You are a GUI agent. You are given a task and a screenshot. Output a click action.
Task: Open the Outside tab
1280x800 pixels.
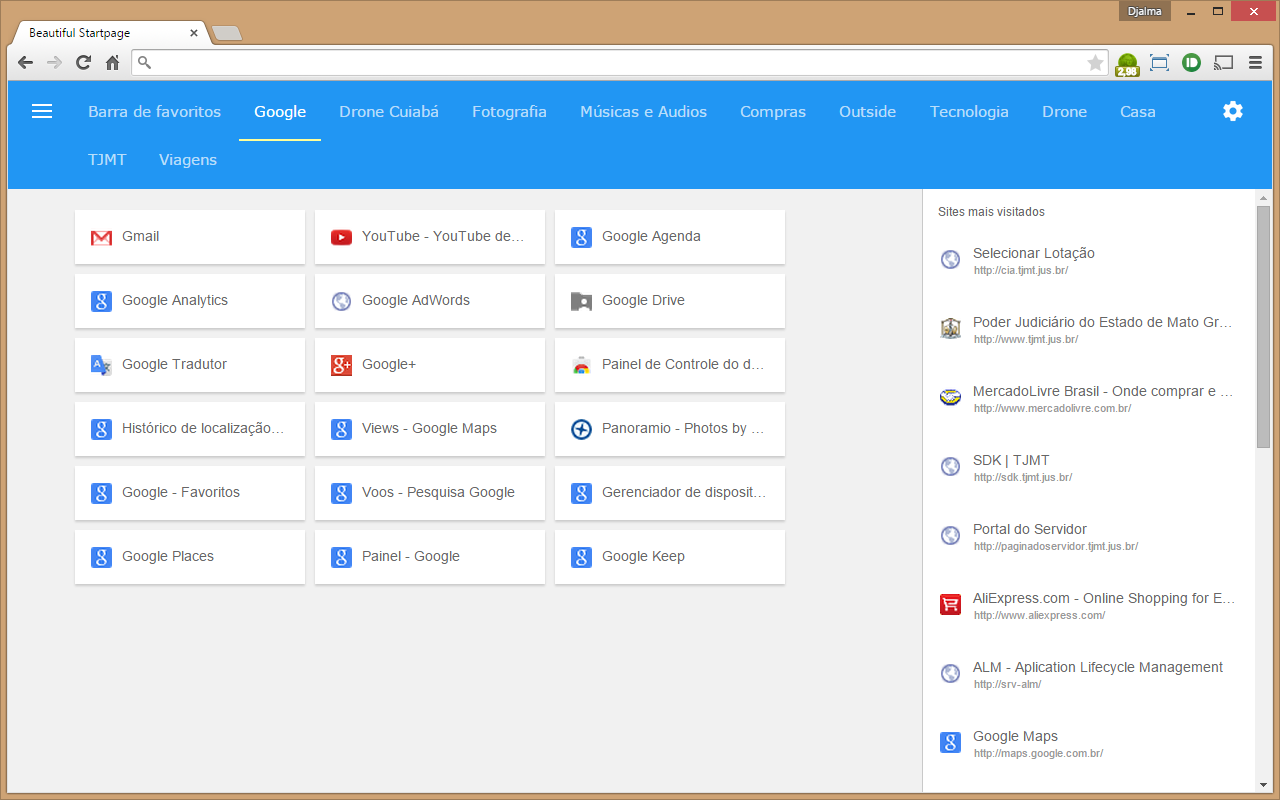pos(867,112)
